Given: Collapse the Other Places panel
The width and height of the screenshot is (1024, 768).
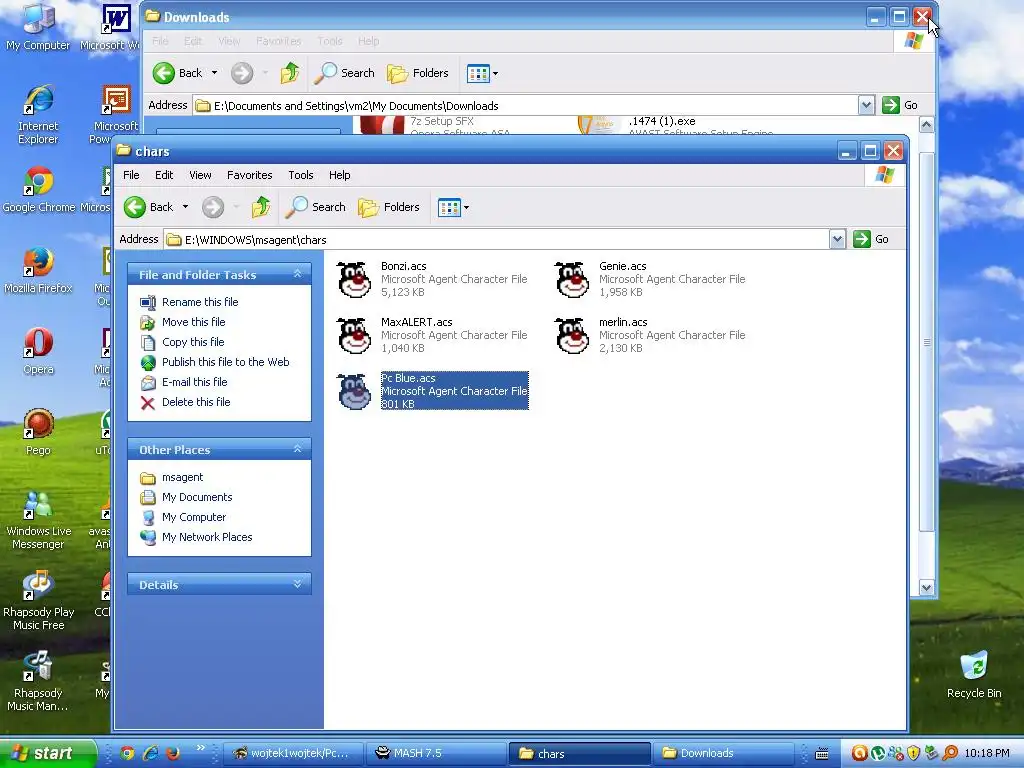Looking at the screenshot, I should [x=297, y=449].
